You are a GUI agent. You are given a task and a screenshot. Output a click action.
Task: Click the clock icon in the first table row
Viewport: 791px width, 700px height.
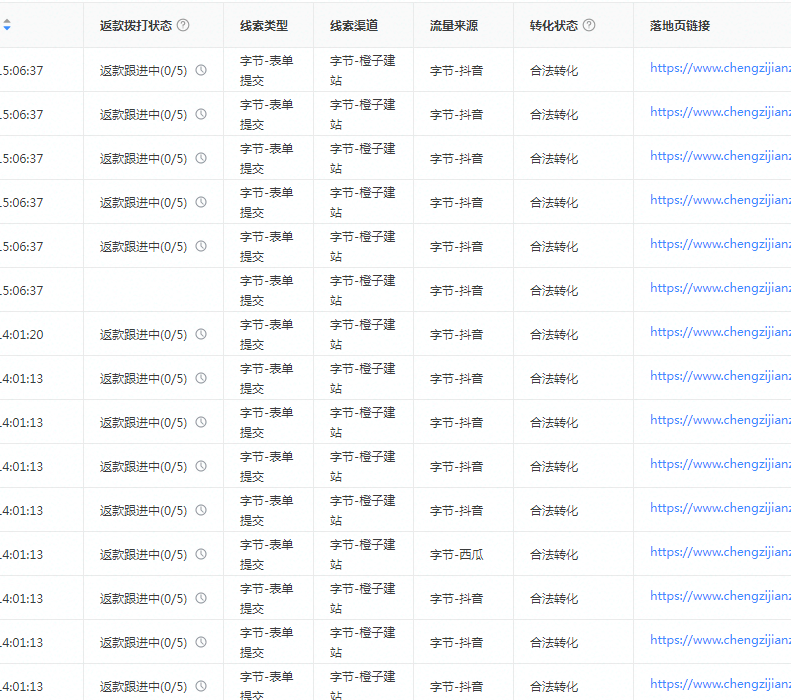coord(201,70)
